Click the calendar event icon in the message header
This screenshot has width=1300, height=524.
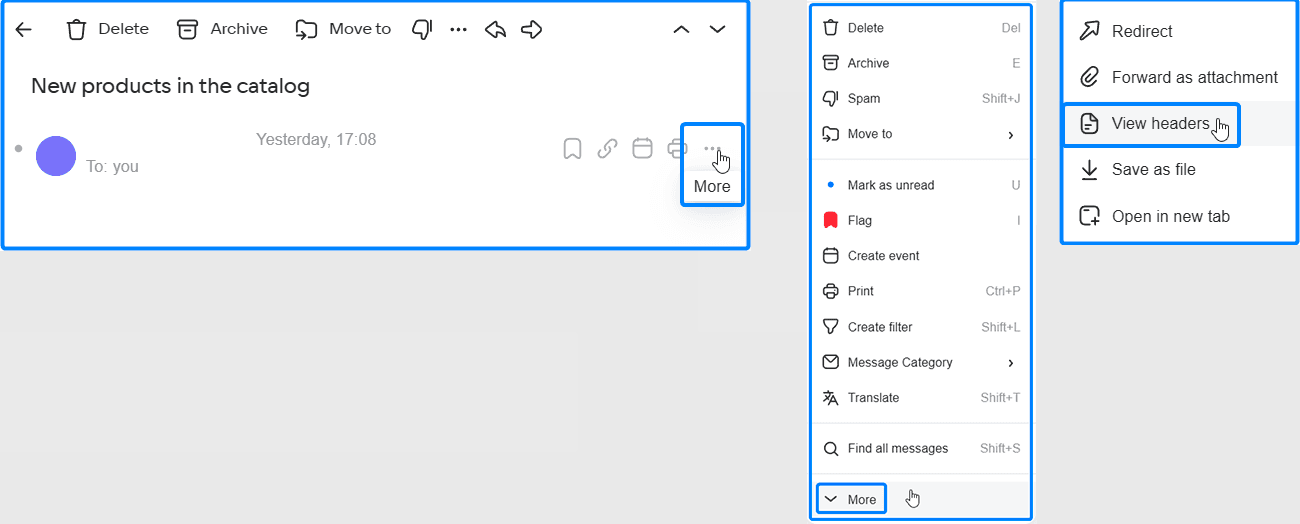[x=643, y=149]
